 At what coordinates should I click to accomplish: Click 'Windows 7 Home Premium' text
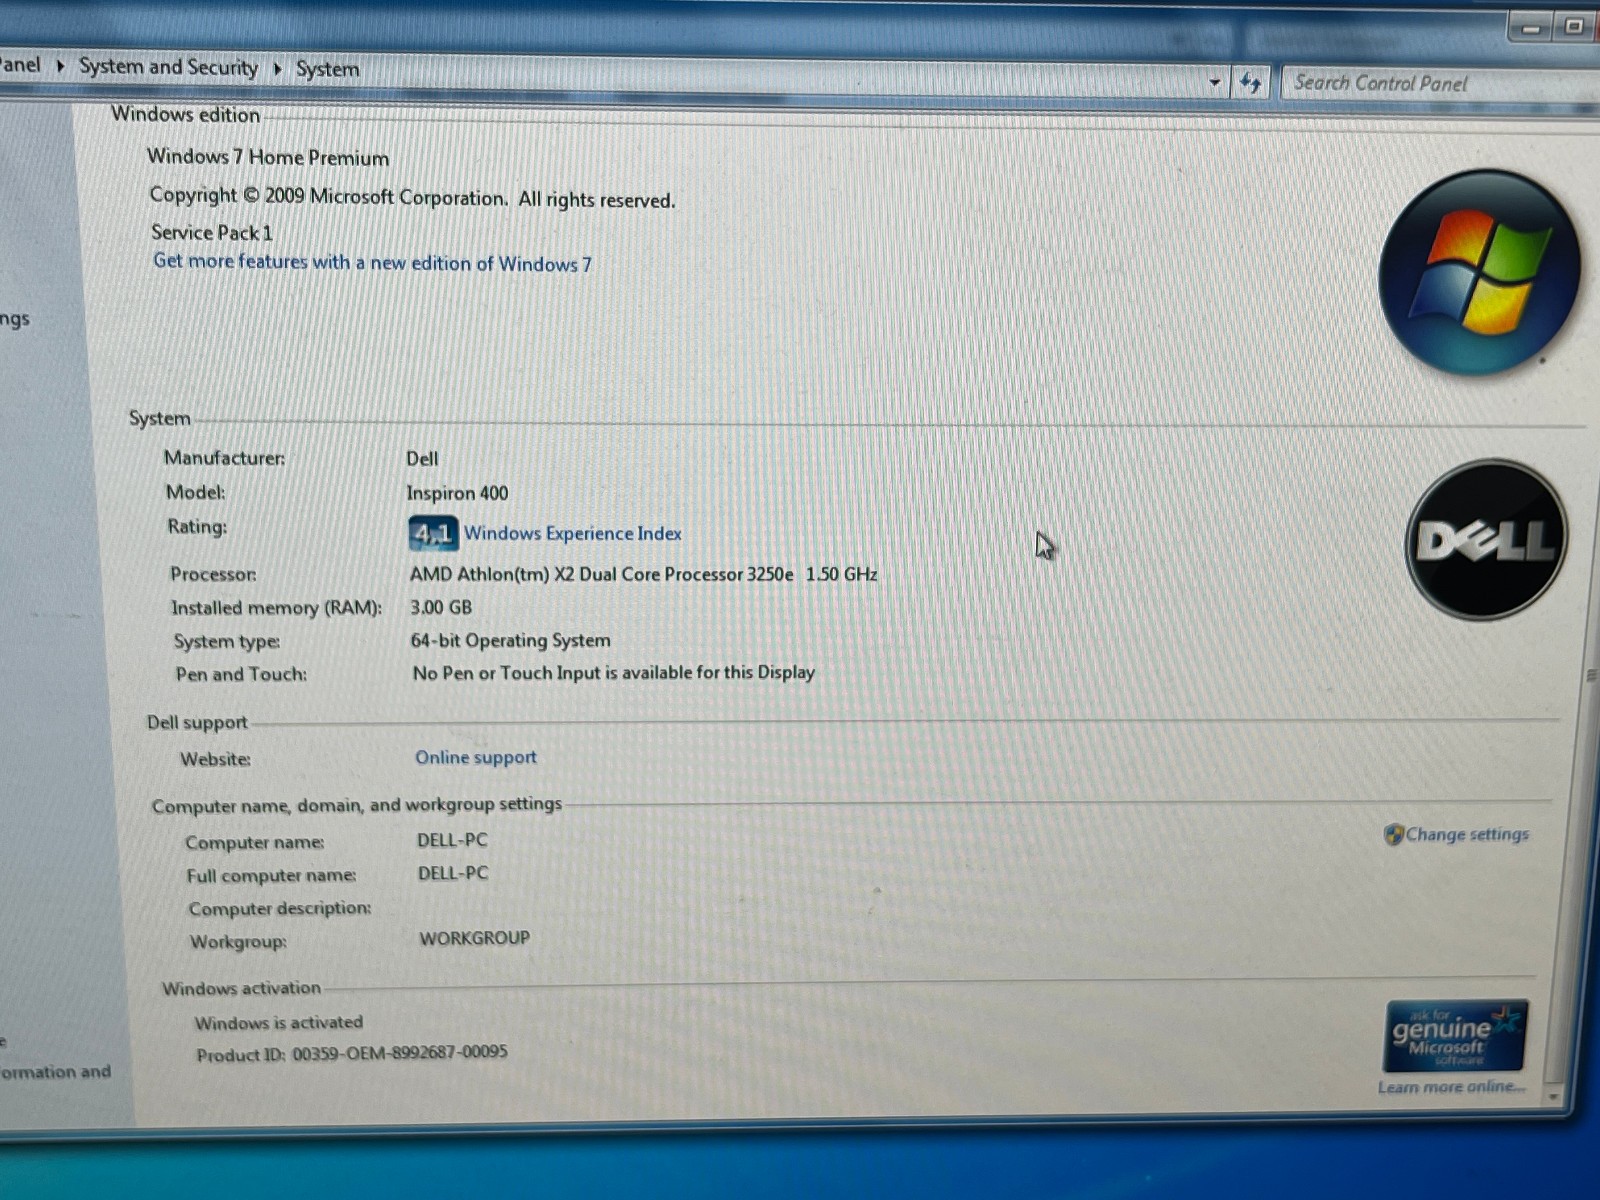click(268, 157)
